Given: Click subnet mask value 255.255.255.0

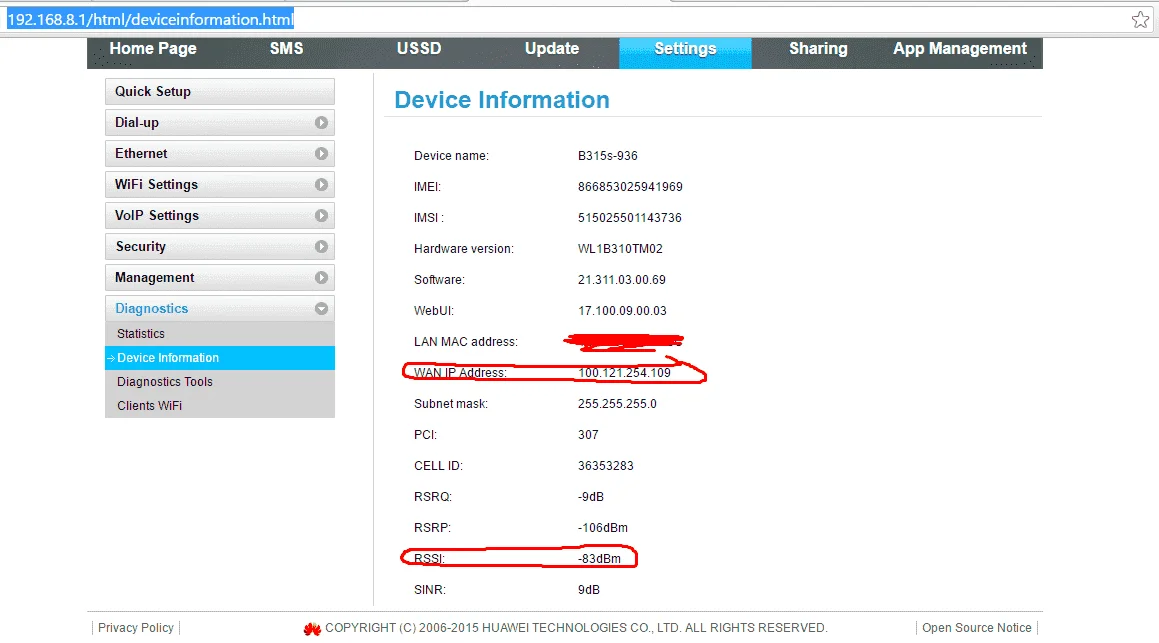Looking at the screenshot, I should [617, 404].
